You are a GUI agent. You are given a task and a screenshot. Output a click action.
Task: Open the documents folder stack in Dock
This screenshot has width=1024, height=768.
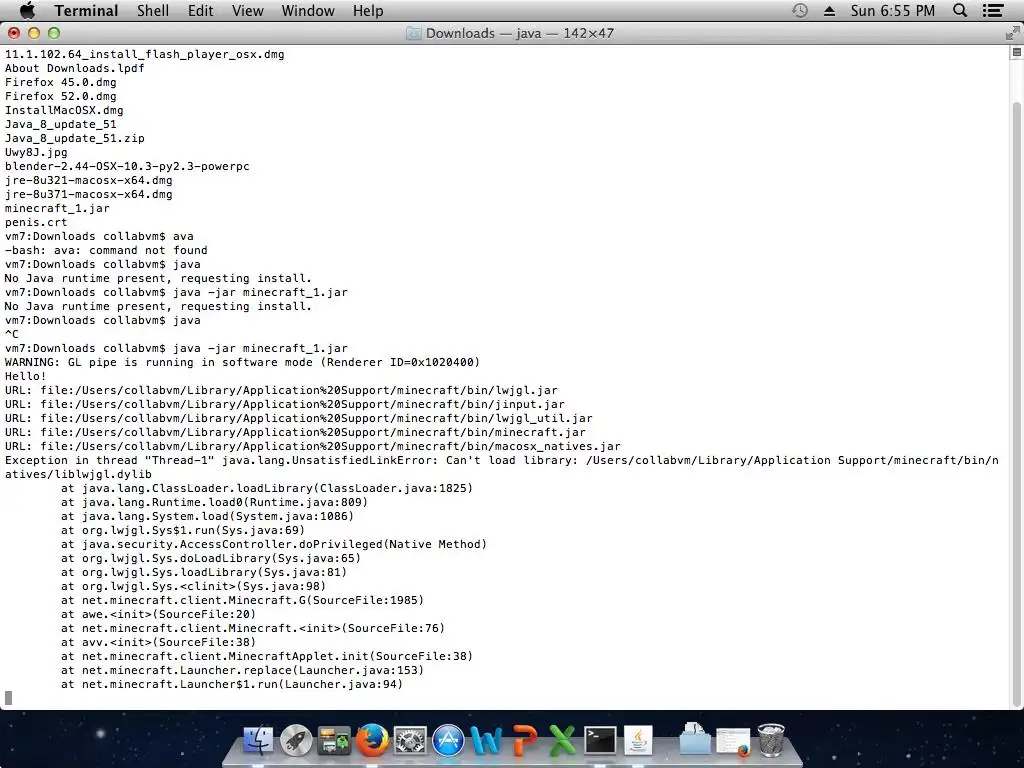click(694, 739)
